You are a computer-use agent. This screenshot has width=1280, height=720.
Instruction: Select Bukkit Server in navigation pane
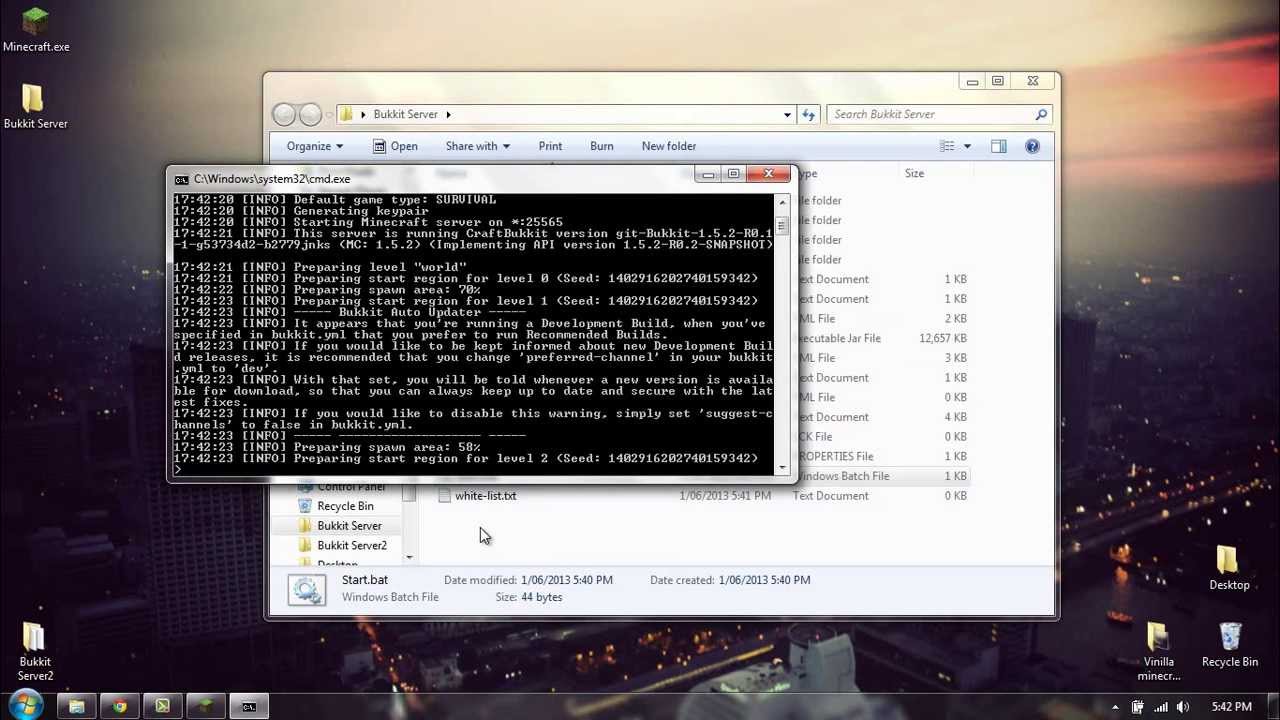[349, 526]
